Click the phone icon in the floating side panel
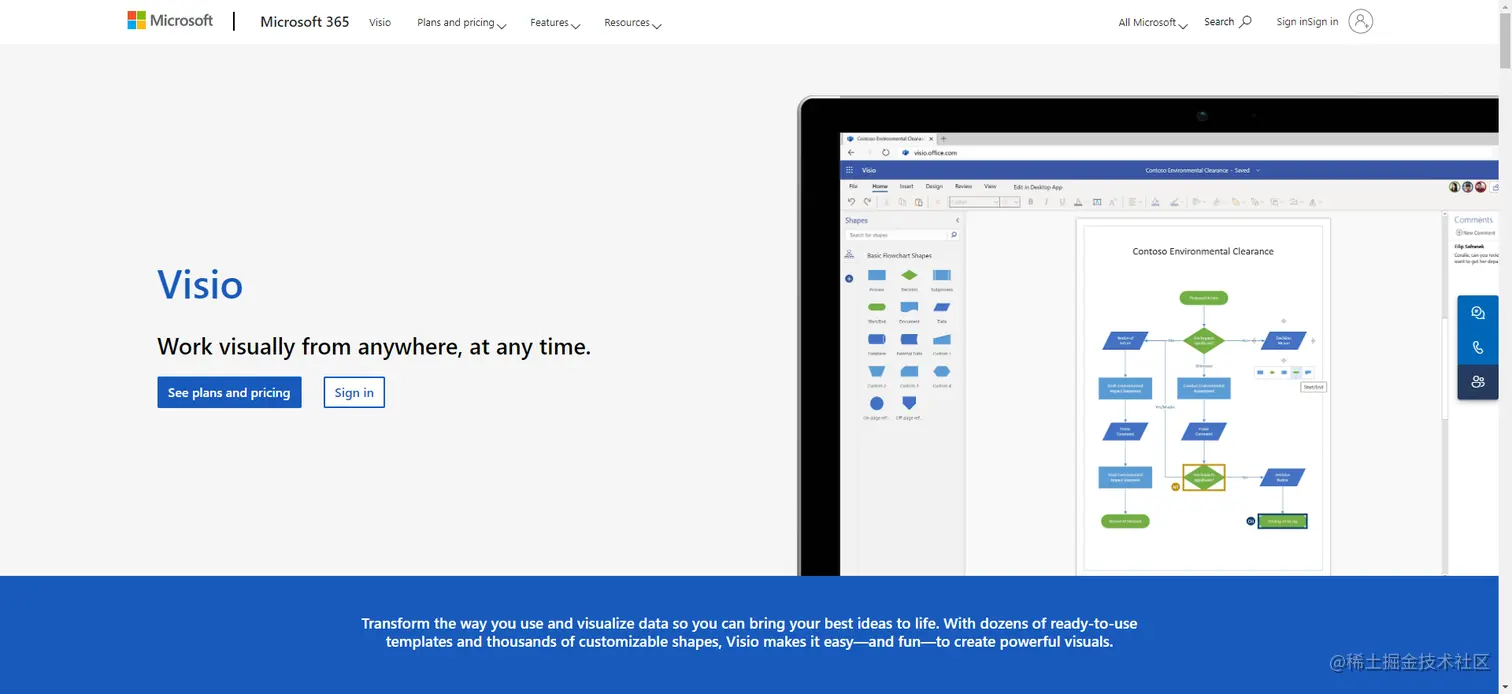 coord(1478,347)
